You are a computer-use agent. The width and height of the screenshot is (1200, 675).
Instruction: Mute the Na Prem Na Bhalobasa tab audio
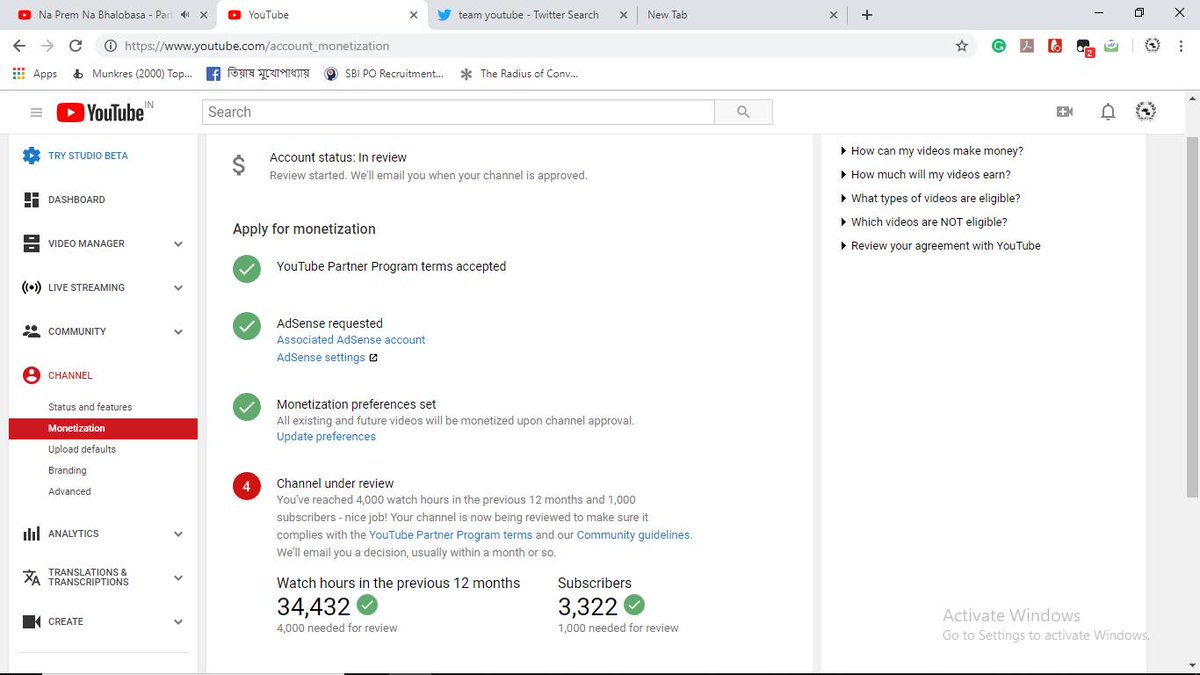tap(185, 15)
